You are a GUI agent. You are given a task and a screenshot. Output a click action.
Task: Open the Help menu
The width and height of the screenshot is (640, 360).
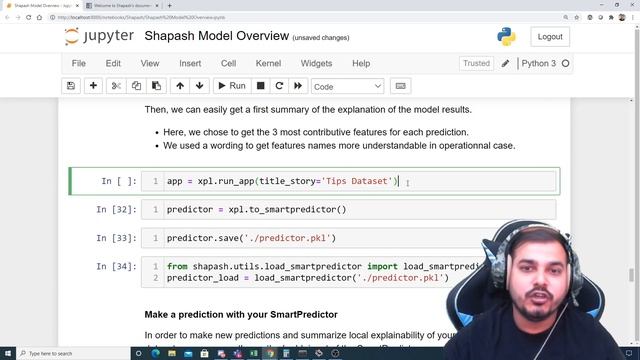[361, 63]
